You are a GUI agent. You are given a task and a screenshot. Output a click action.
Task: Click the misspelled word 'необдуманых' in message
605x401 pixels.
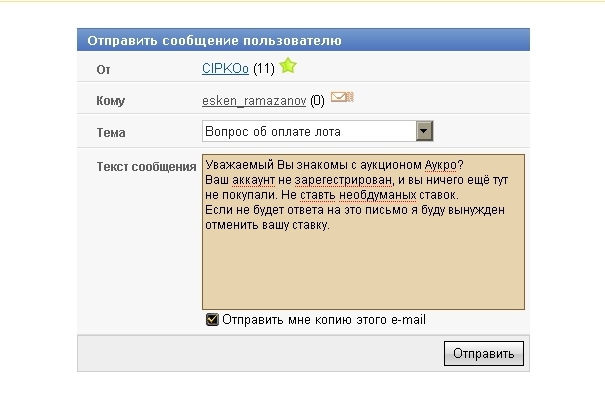[377, 195]
